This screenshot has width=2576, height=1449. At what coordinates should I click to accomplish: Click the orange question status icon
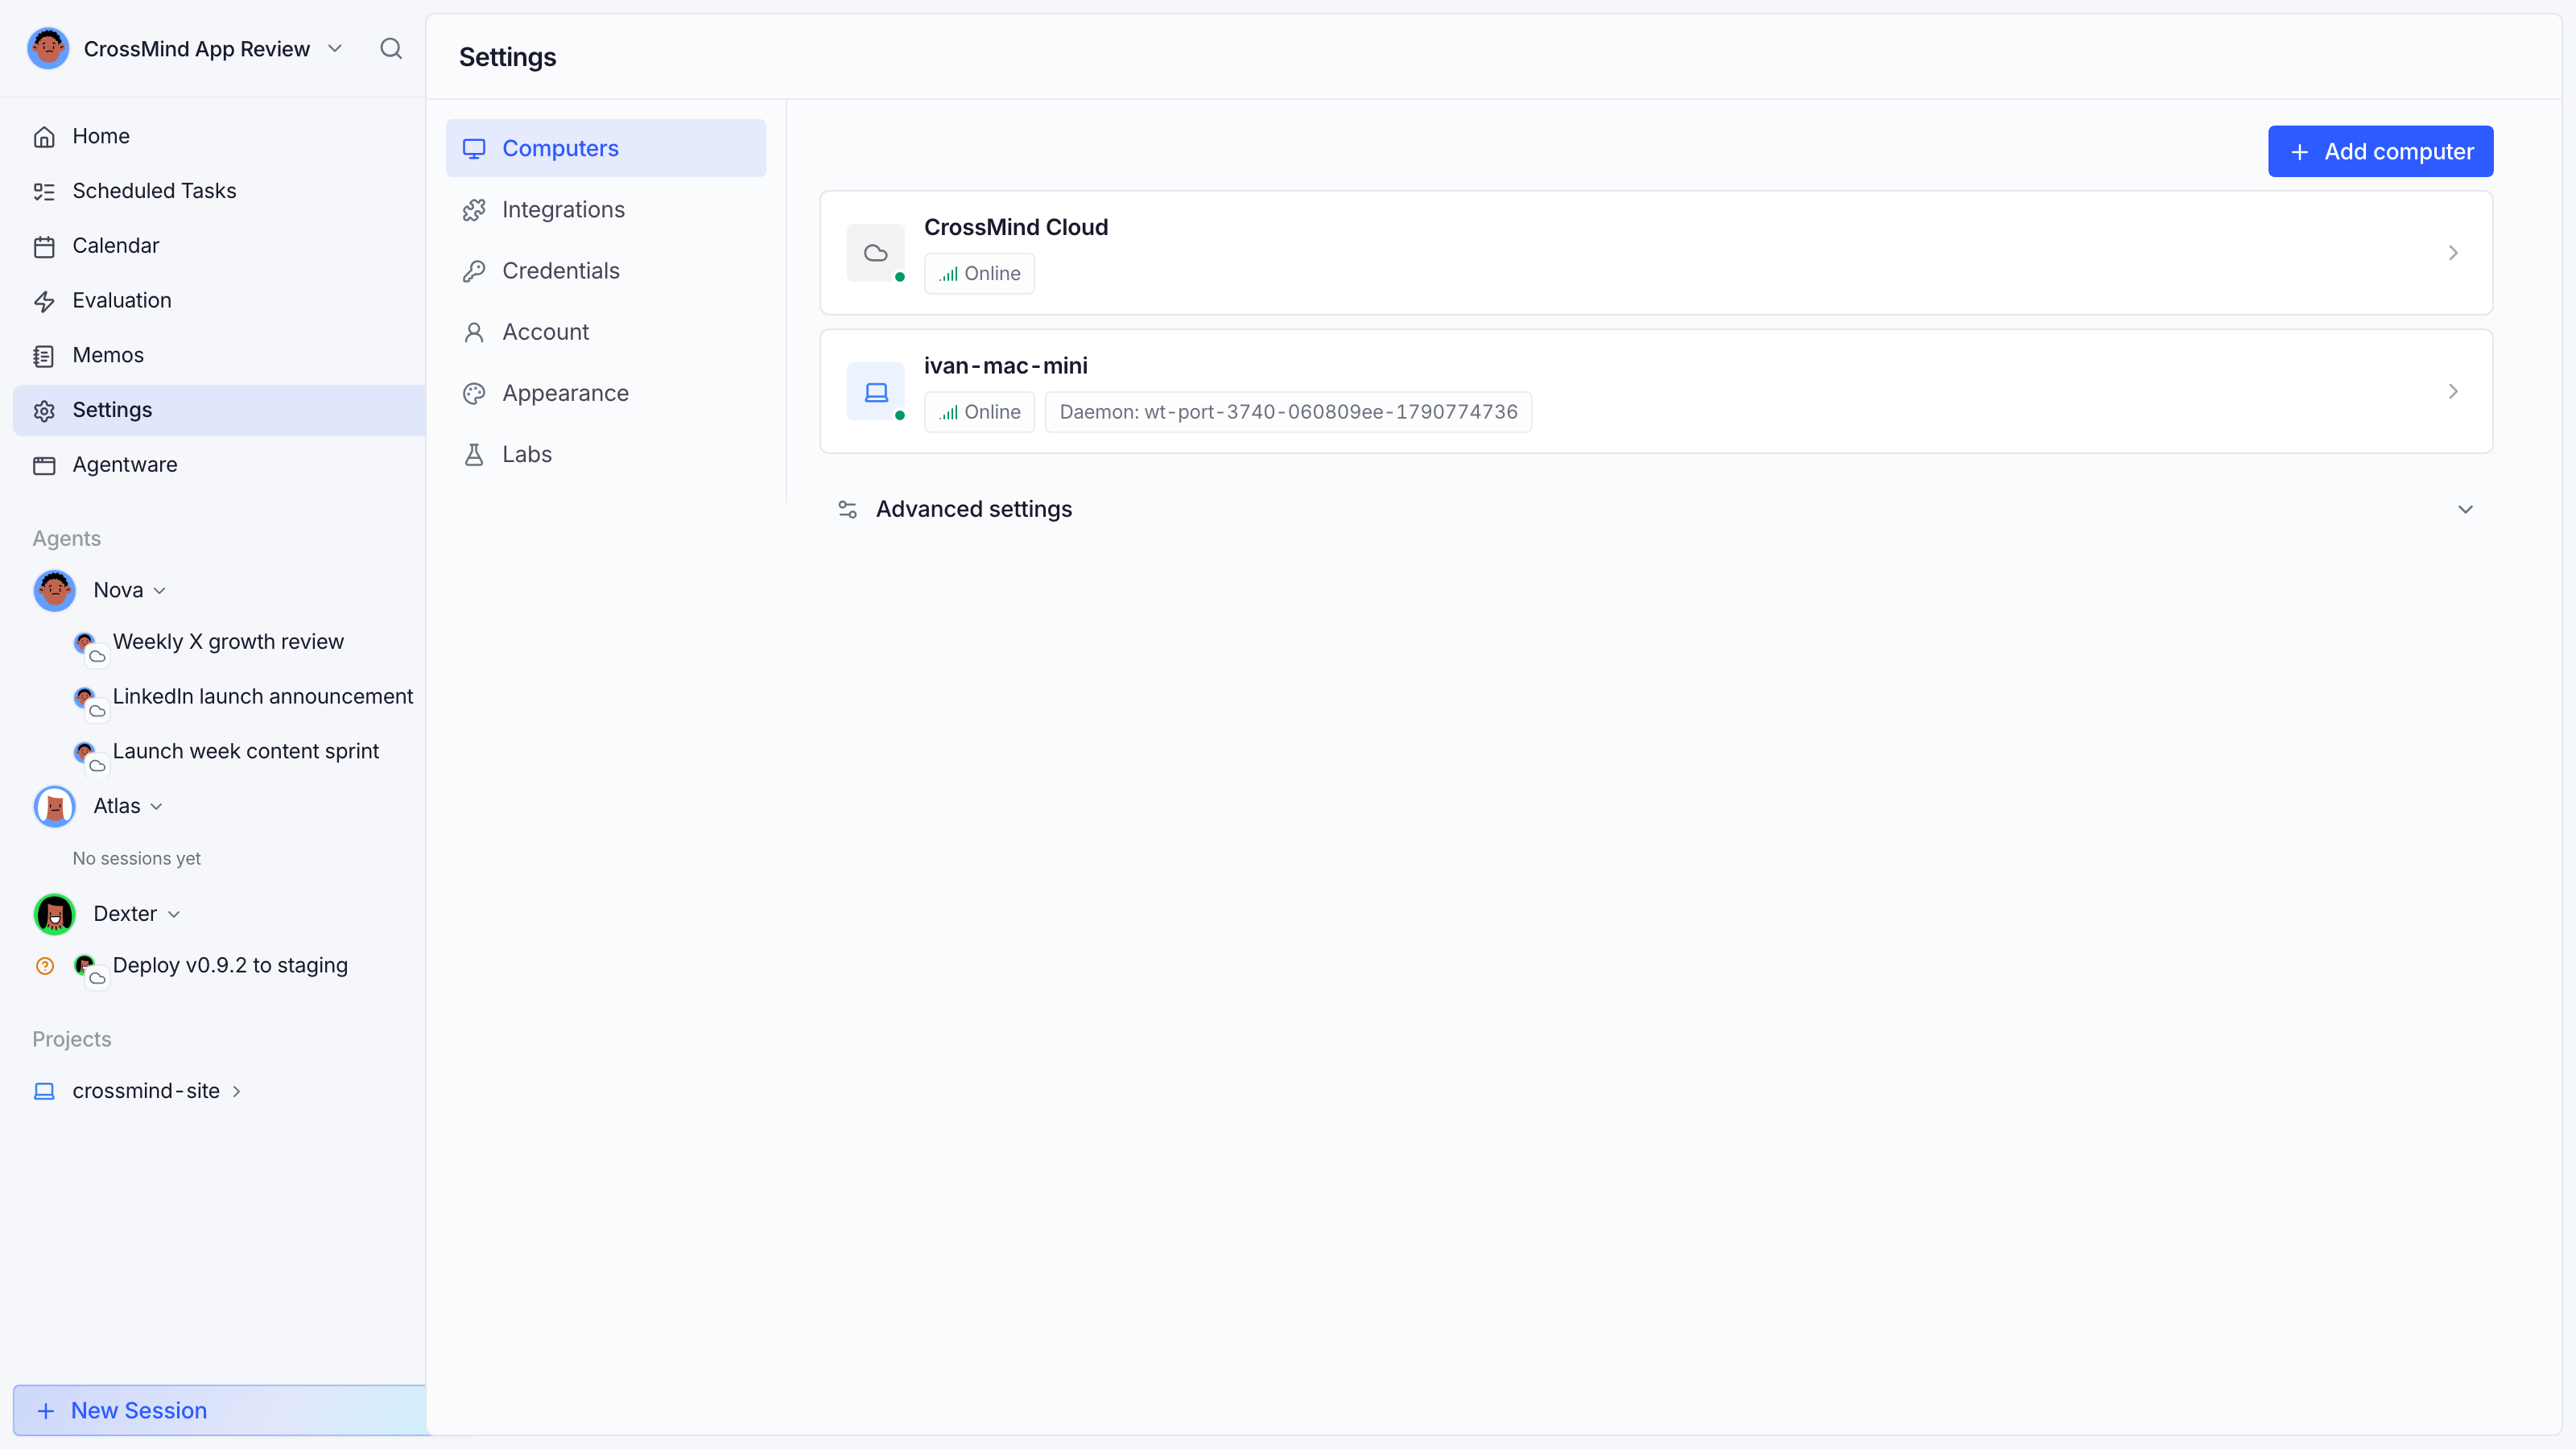45,966
